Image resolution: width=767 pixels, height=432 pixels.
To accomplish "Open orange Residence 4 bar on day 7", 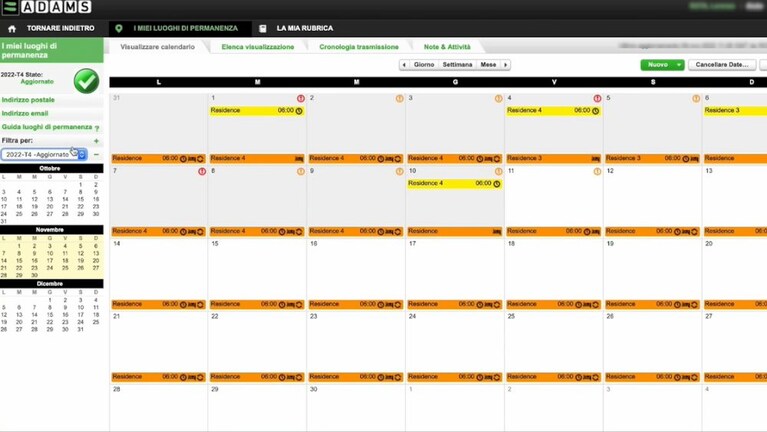I will (158, 231).
